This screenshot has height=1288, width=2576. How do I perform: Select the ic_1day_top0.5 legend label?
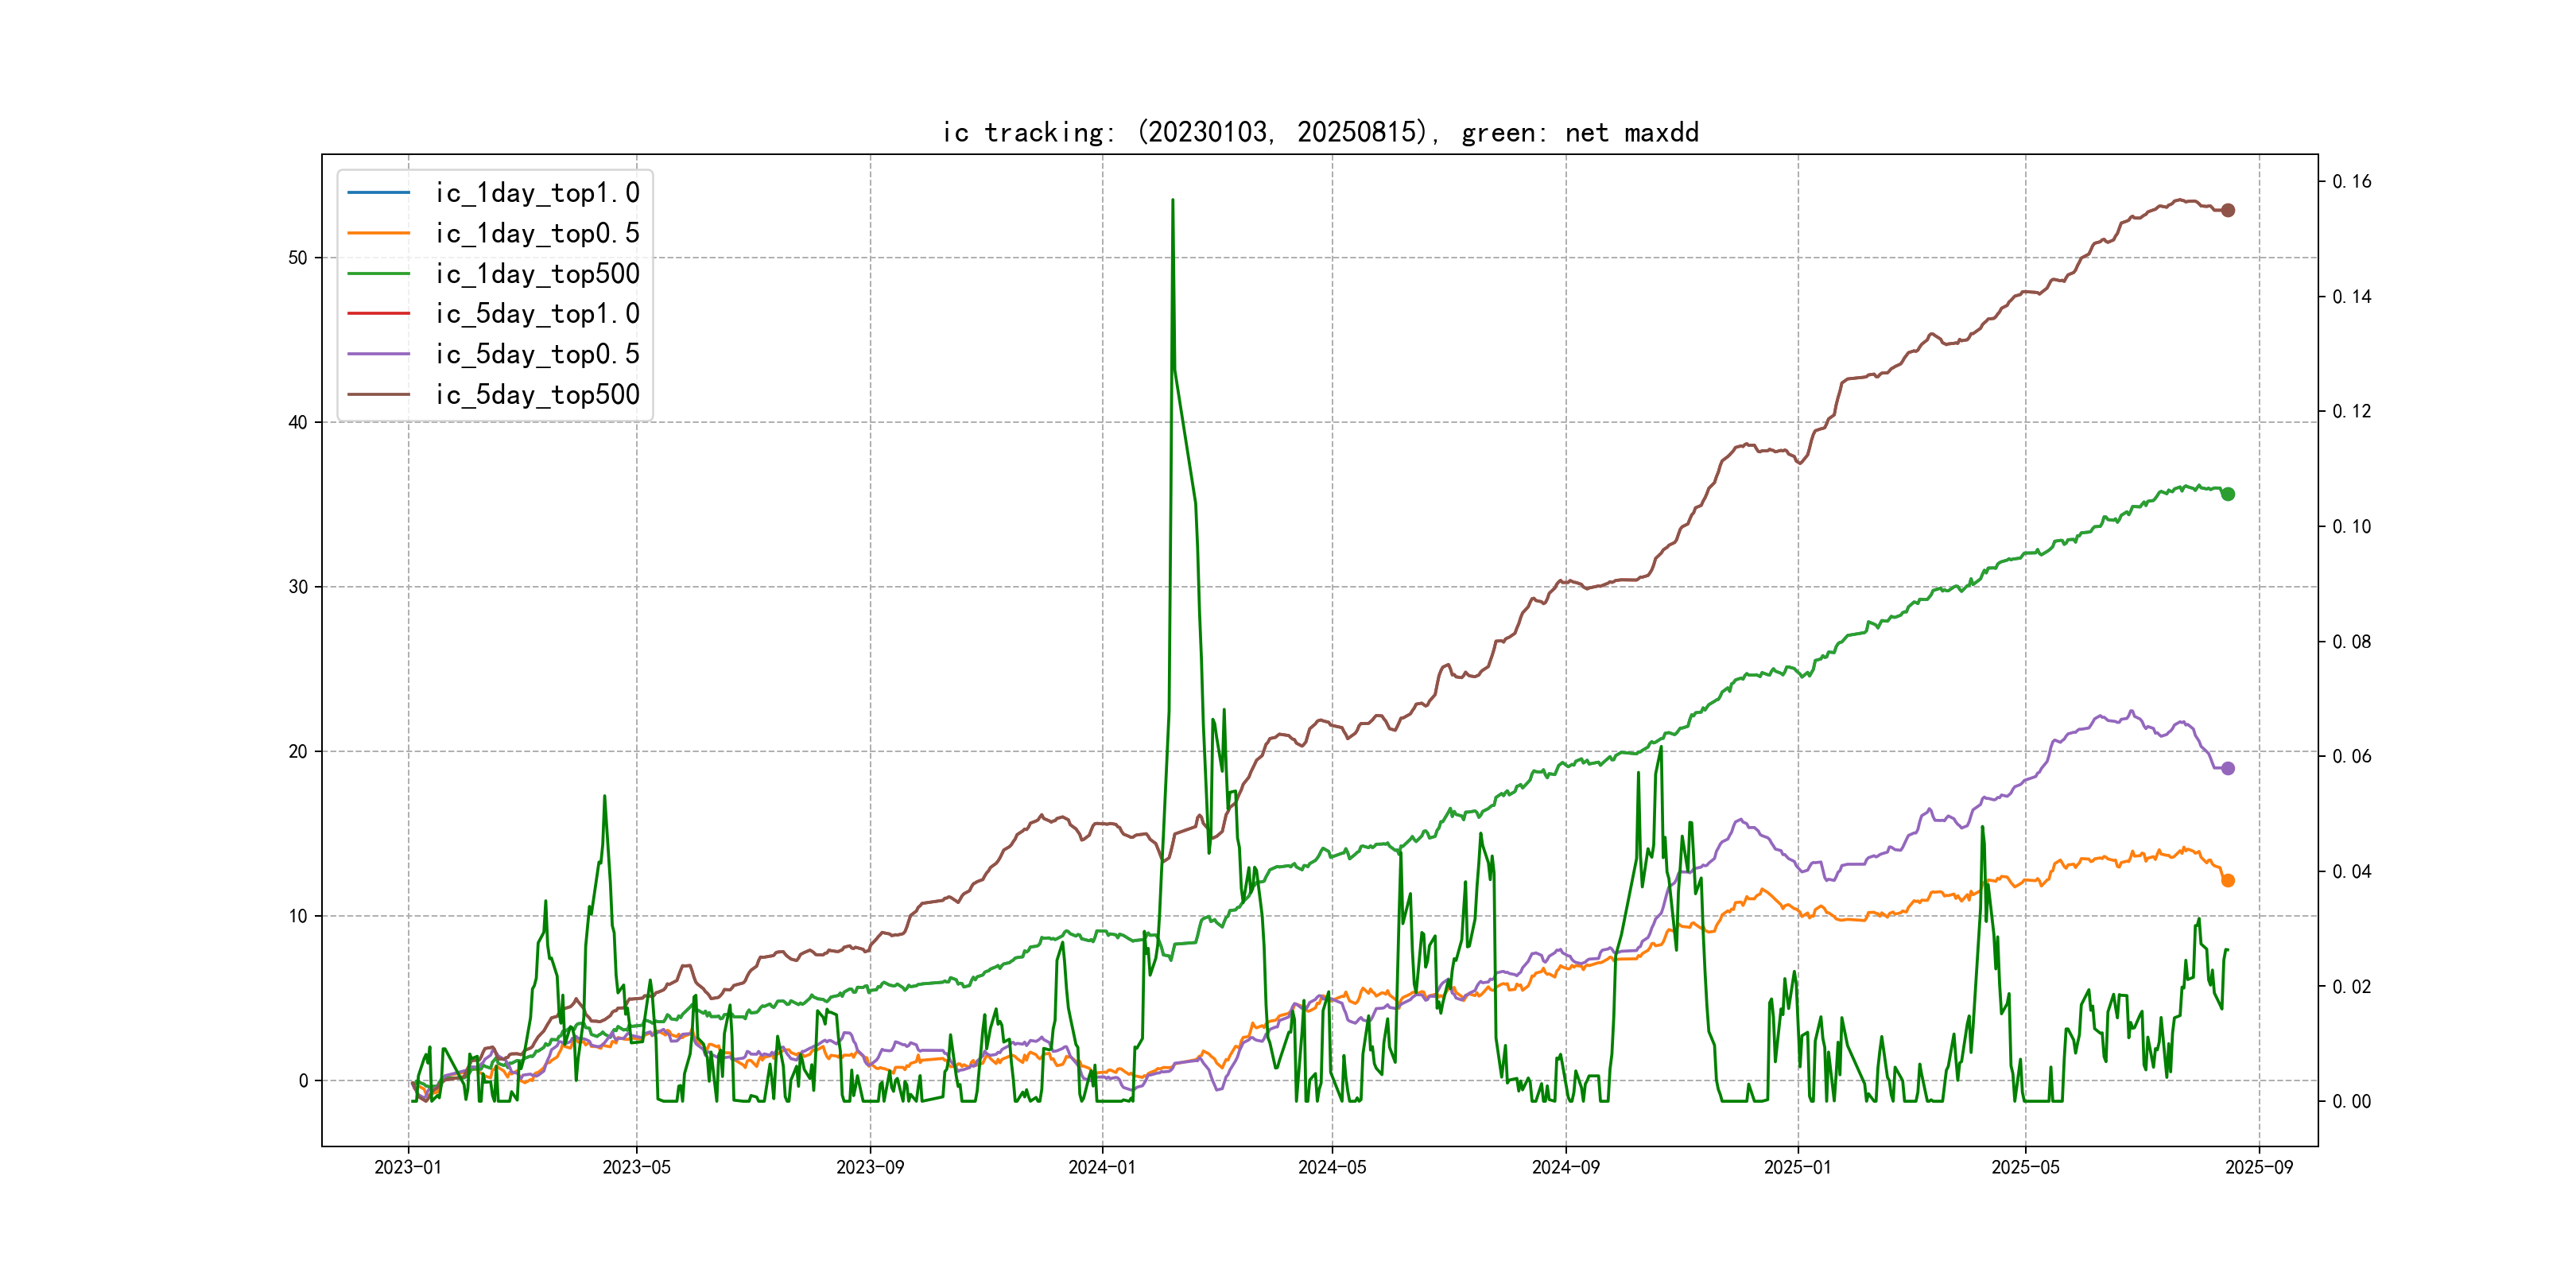pyautogui.click(x=537, y=233)
